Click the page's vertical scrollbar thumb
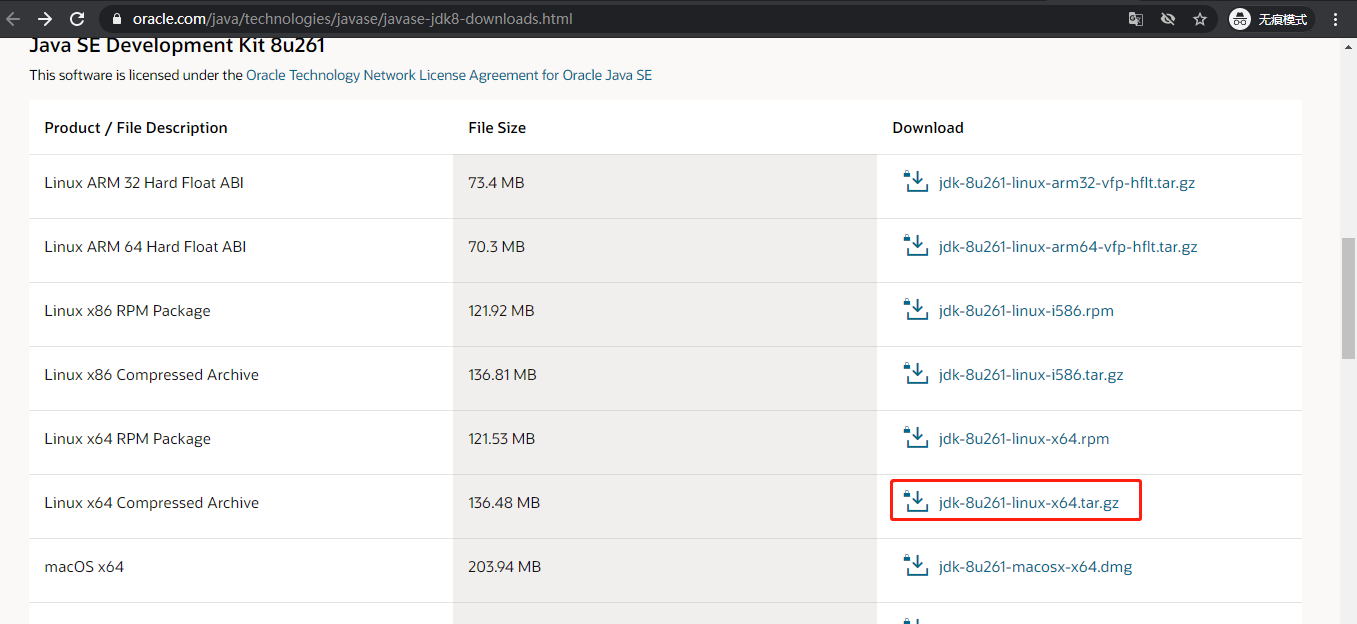The image size is (1357, 624). click(1348, 298)
